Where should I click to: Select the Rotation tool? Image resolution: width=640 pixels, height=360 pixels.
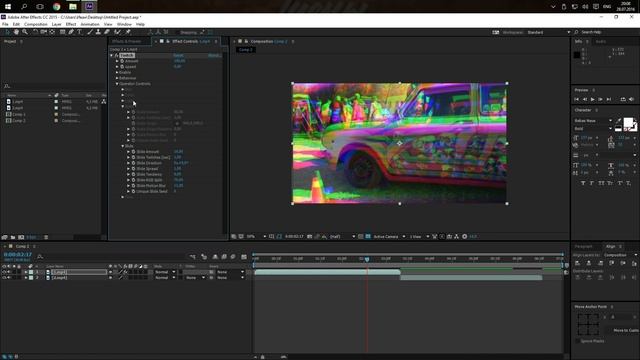pos(35,32)
